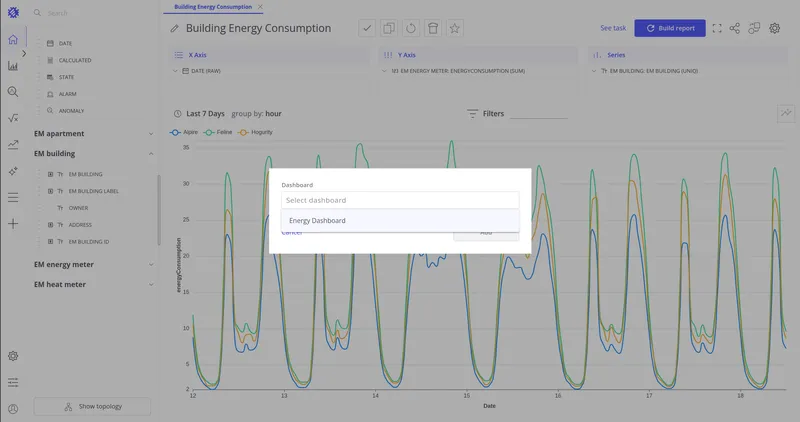The width and height of the screenshot is (800, 422).
Task: Click the Build report button
Action: pos(670,28)
